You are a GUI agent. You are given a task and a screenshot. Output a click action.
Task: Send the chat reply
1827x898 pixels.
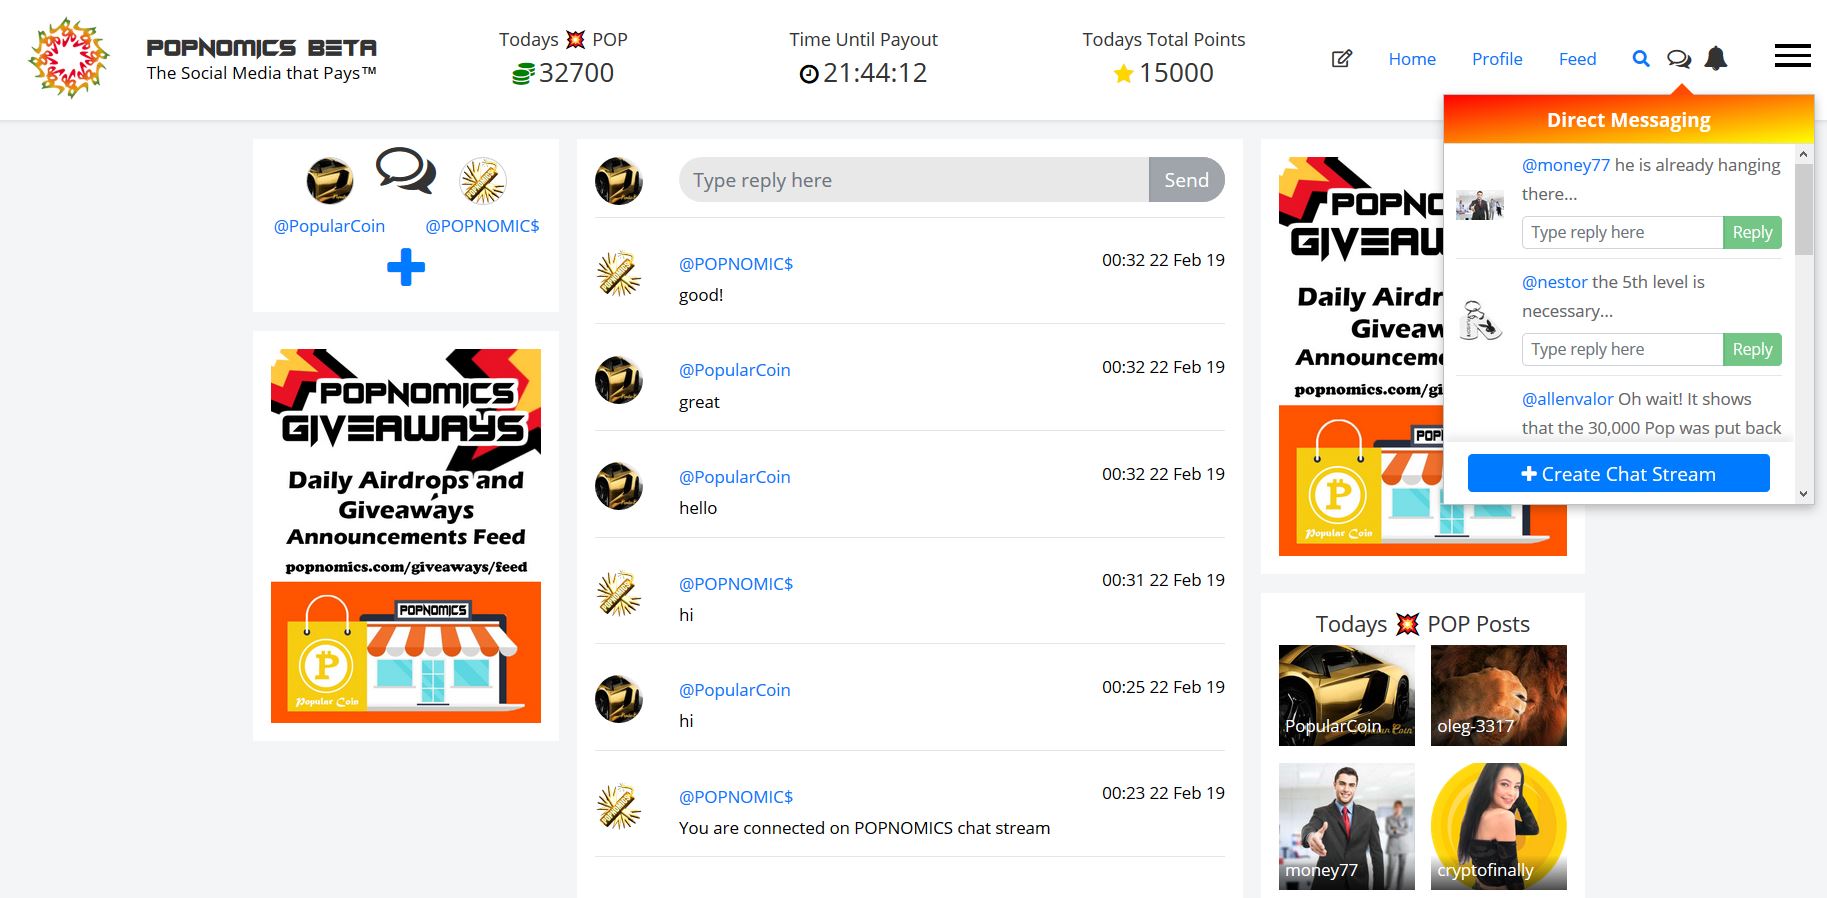[1186, 180]
